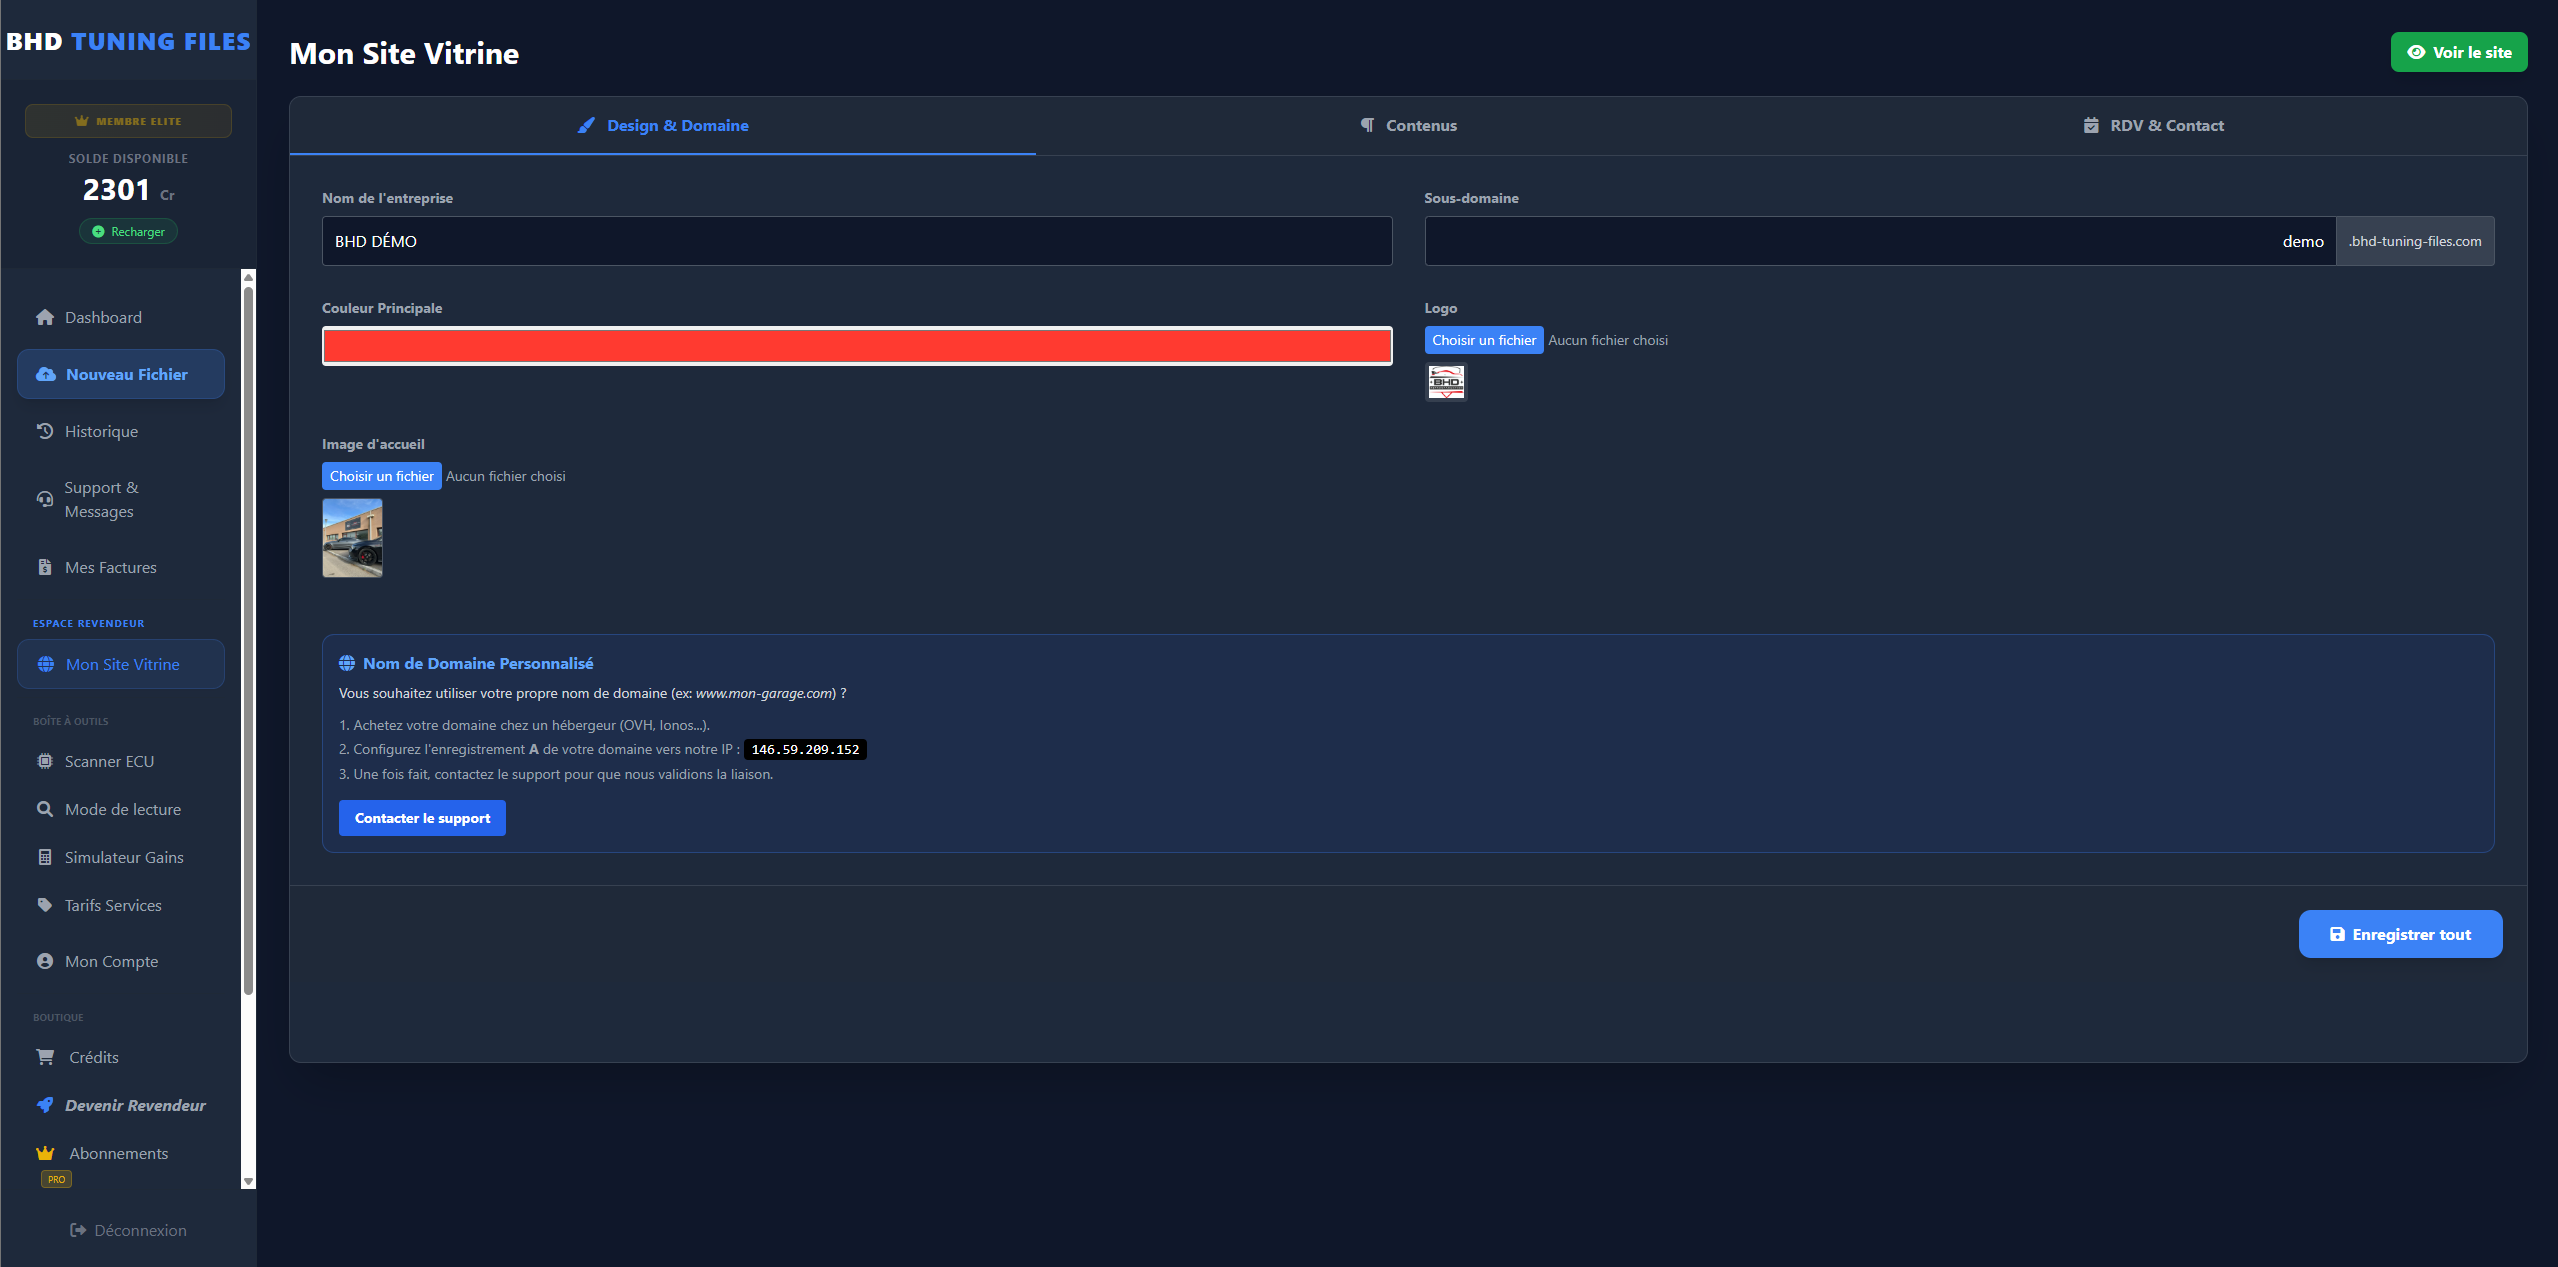The width and height of the screenshot is (2558, 1267).
Task: Open the Simulateur Gains tool
Action: point(123,857)
